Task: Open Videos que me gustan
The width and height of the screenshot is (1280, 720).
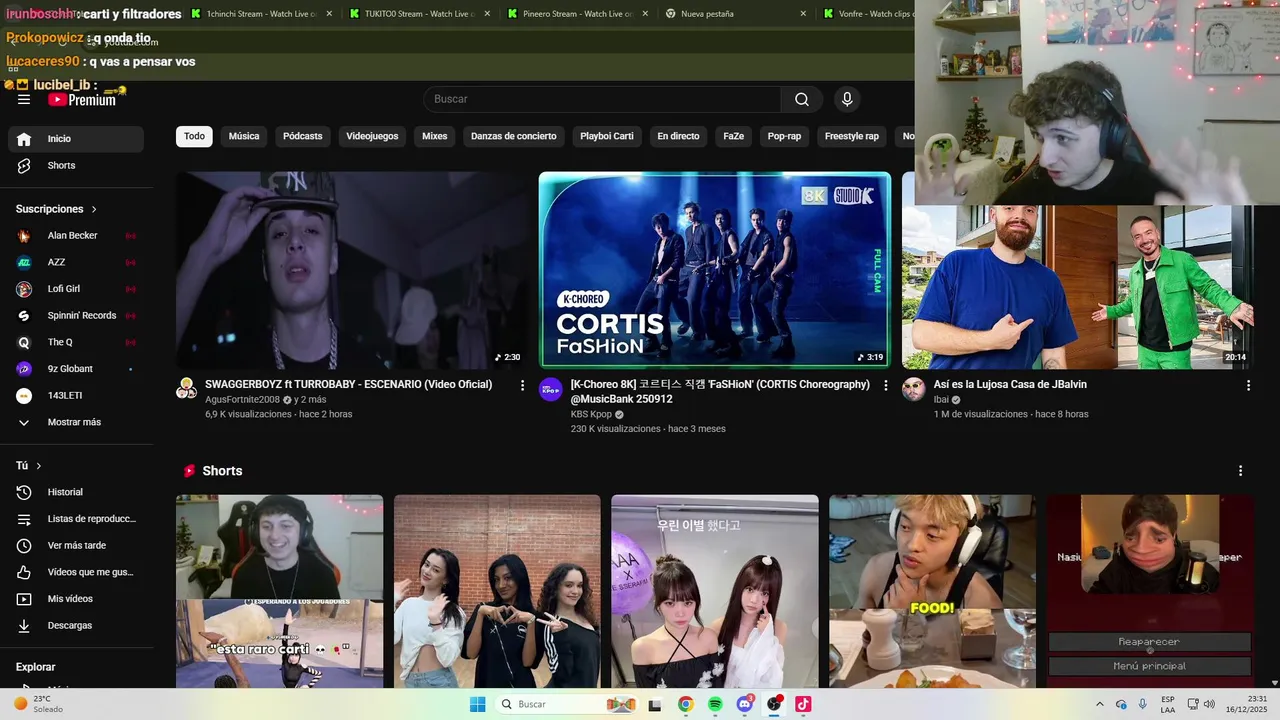Action: [76, 572]
